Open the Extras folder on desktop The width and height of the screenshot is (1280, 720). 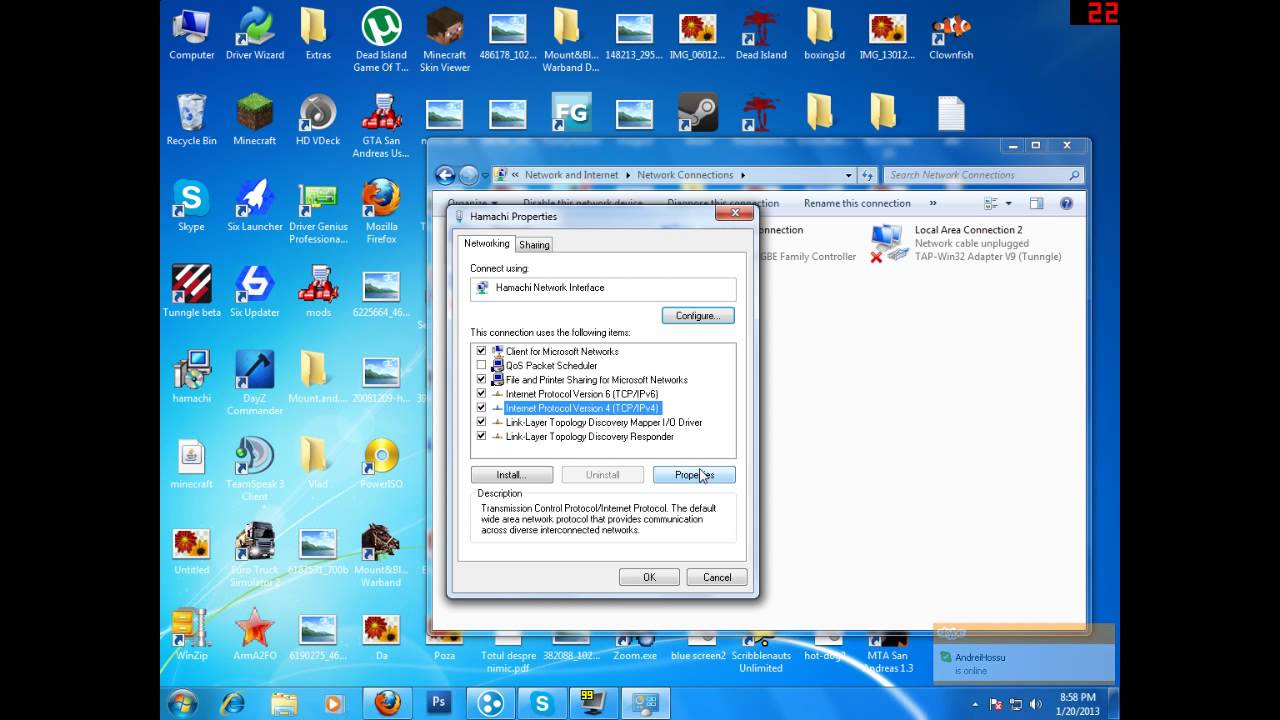pyautogui.click(x=318, y=35)
